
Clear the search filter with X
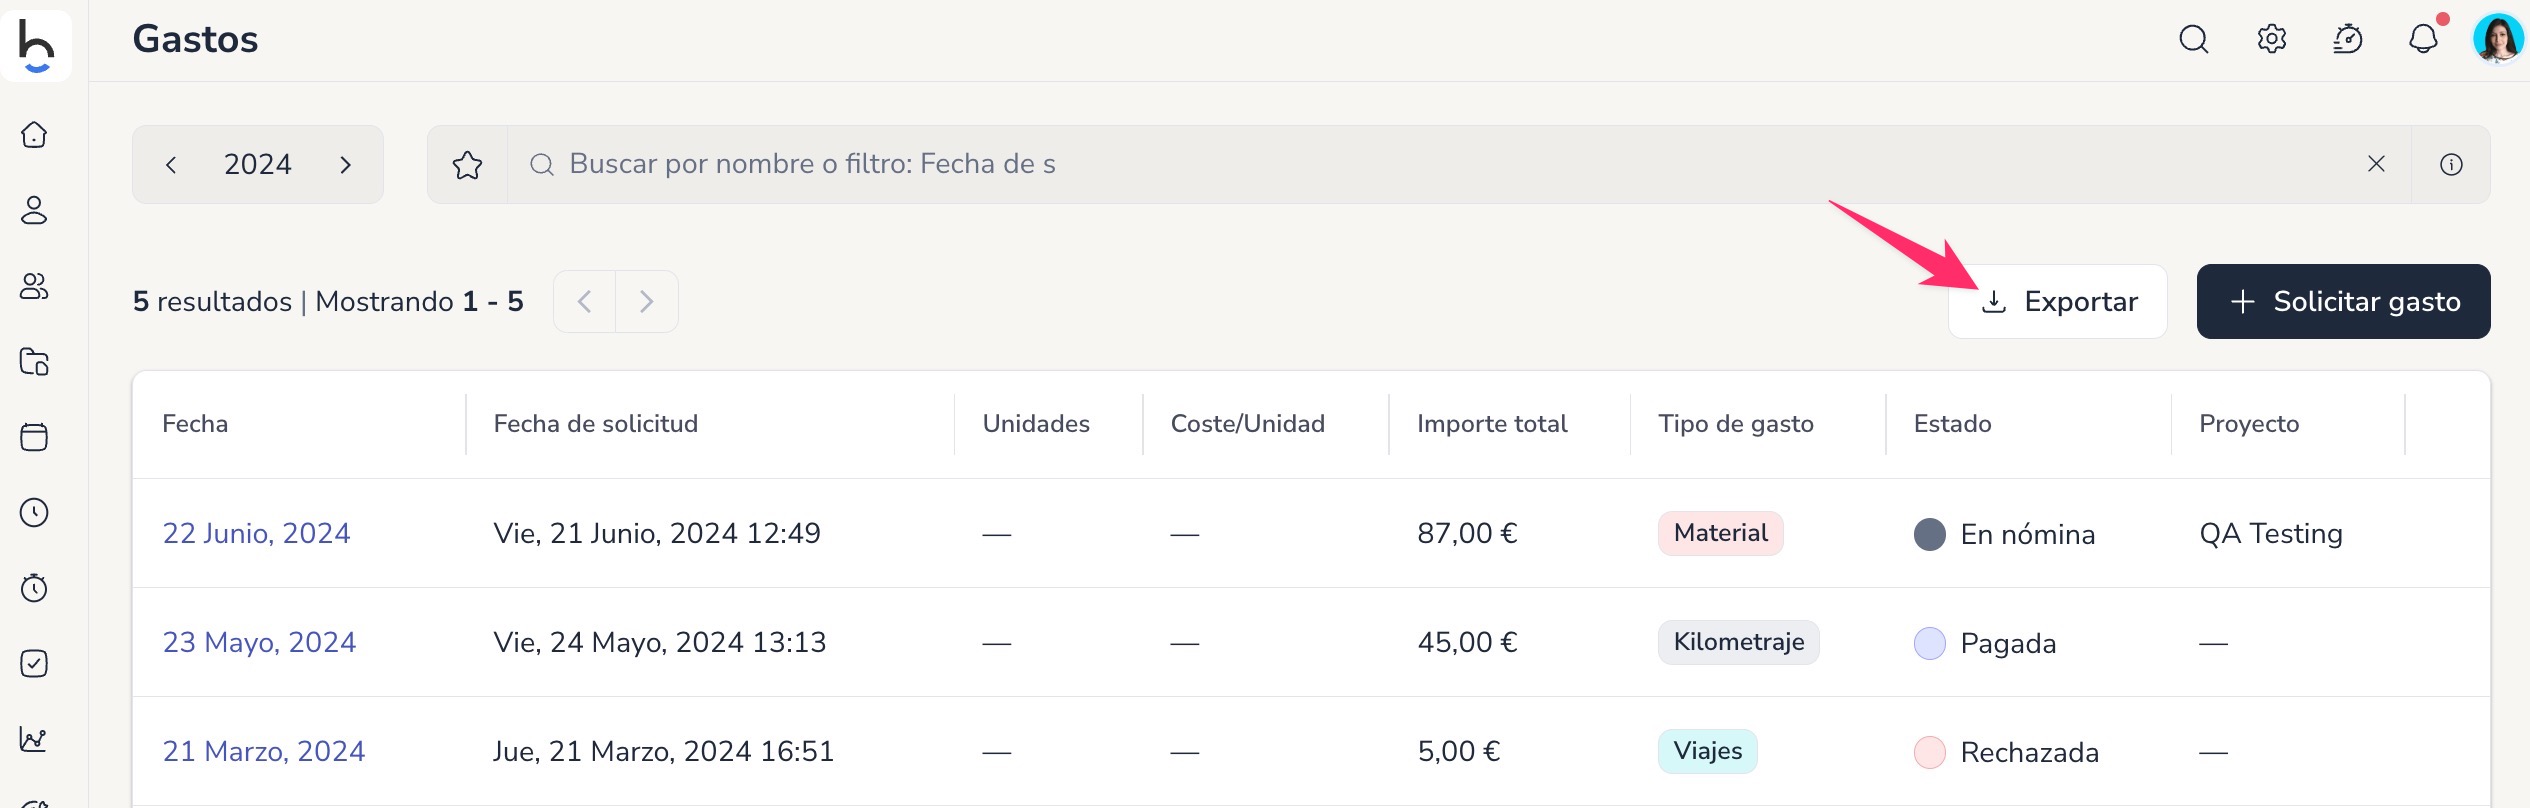tap(2376, 164)
